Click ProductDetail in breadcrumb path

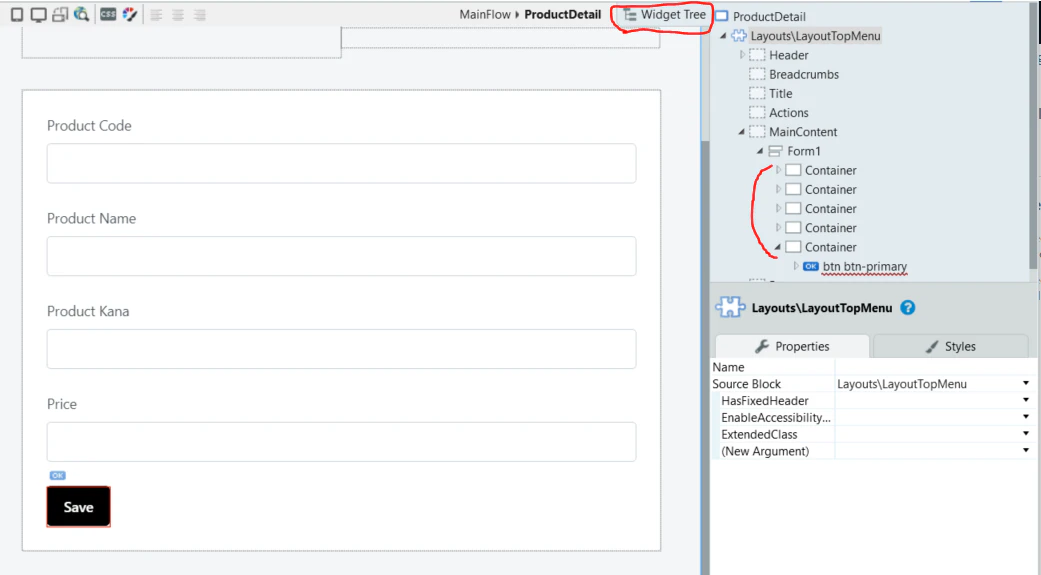(562, 15)
